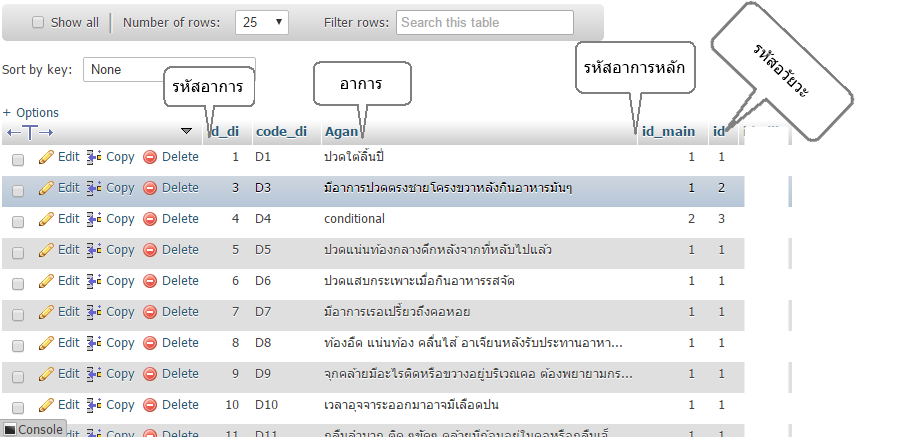This screenshot has width=898, height=439.
Task: Click id_di value 10 cell
Action: (x=232, y=405)
